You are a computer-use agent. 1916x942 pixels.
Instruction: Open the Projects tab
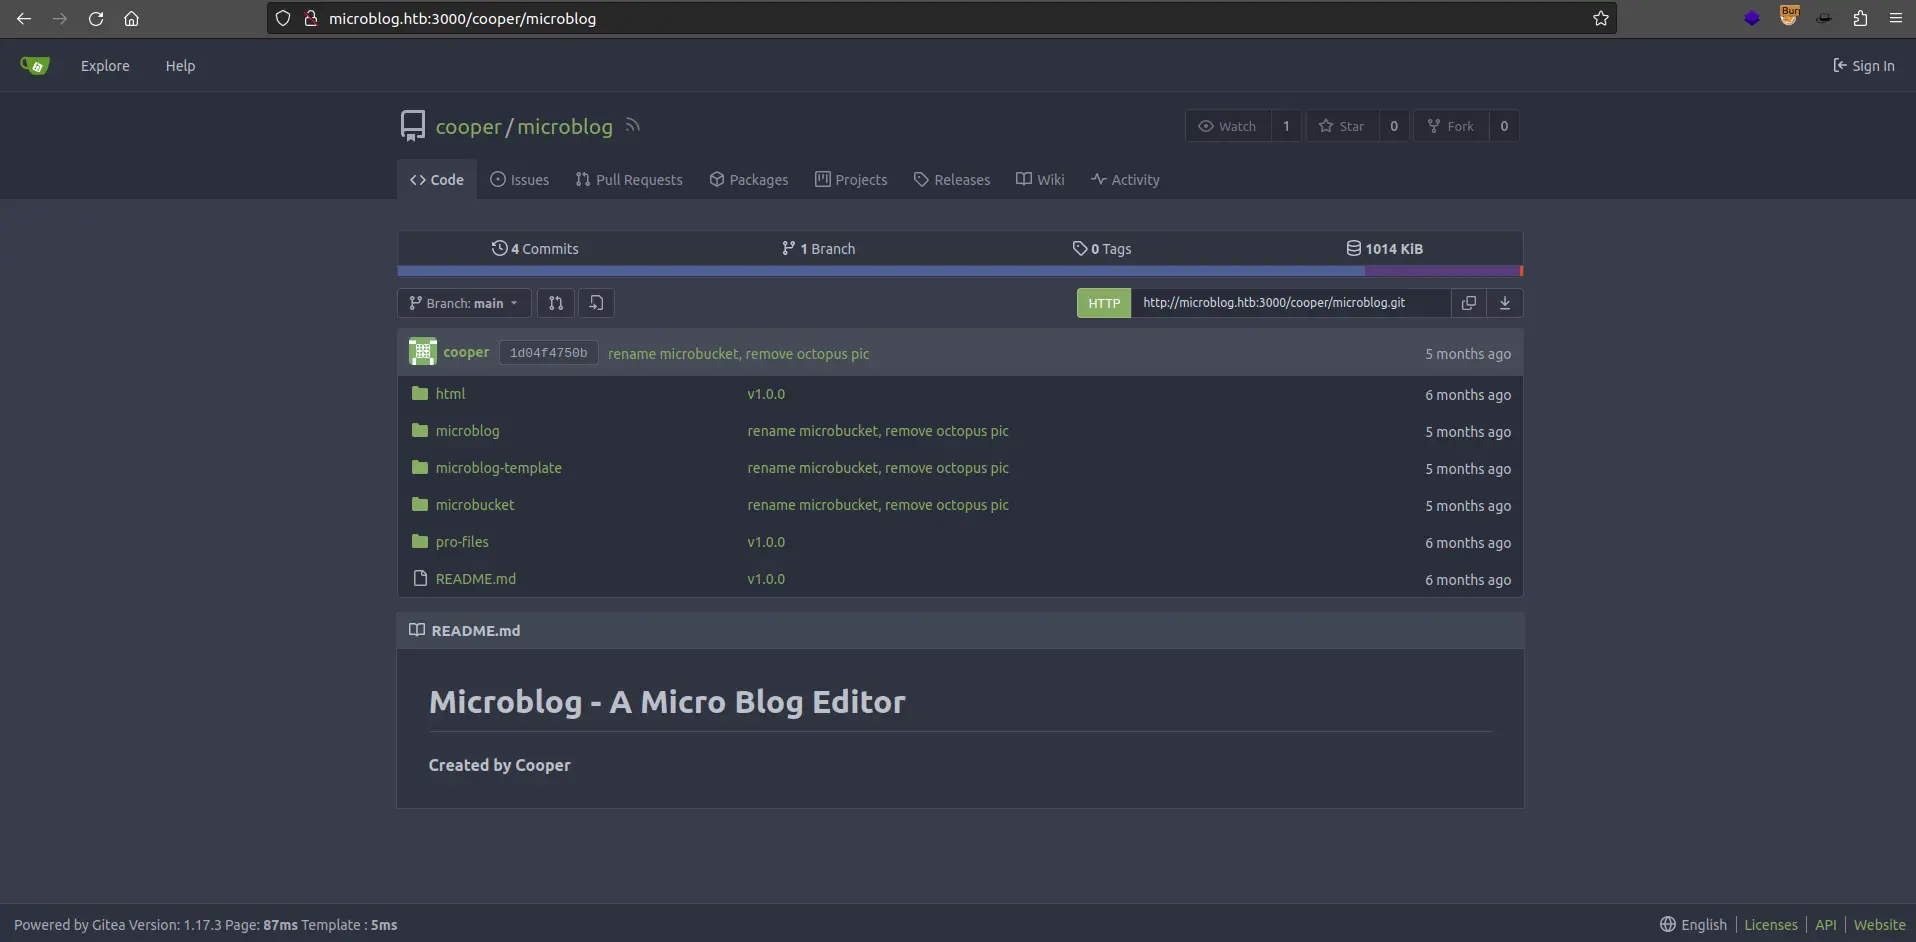pyautogui.click(x=851, y=180)
